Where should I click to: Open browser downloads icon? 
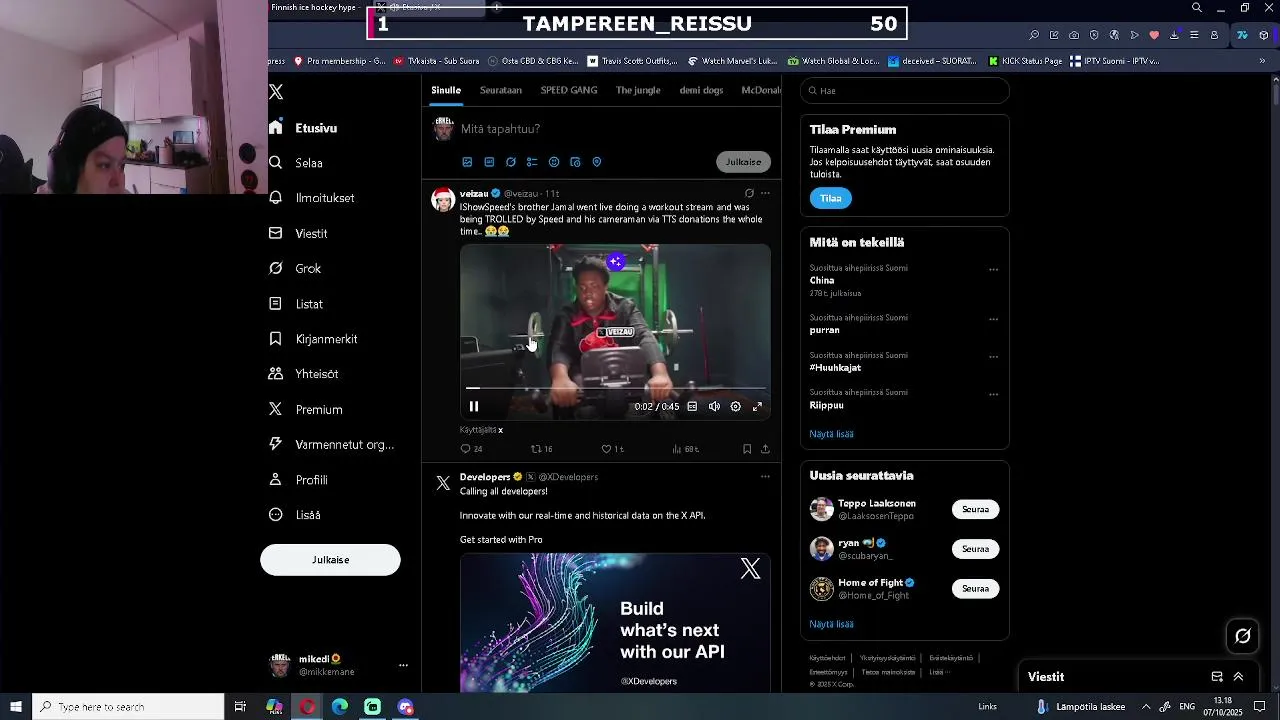(x=1174, y=35)
